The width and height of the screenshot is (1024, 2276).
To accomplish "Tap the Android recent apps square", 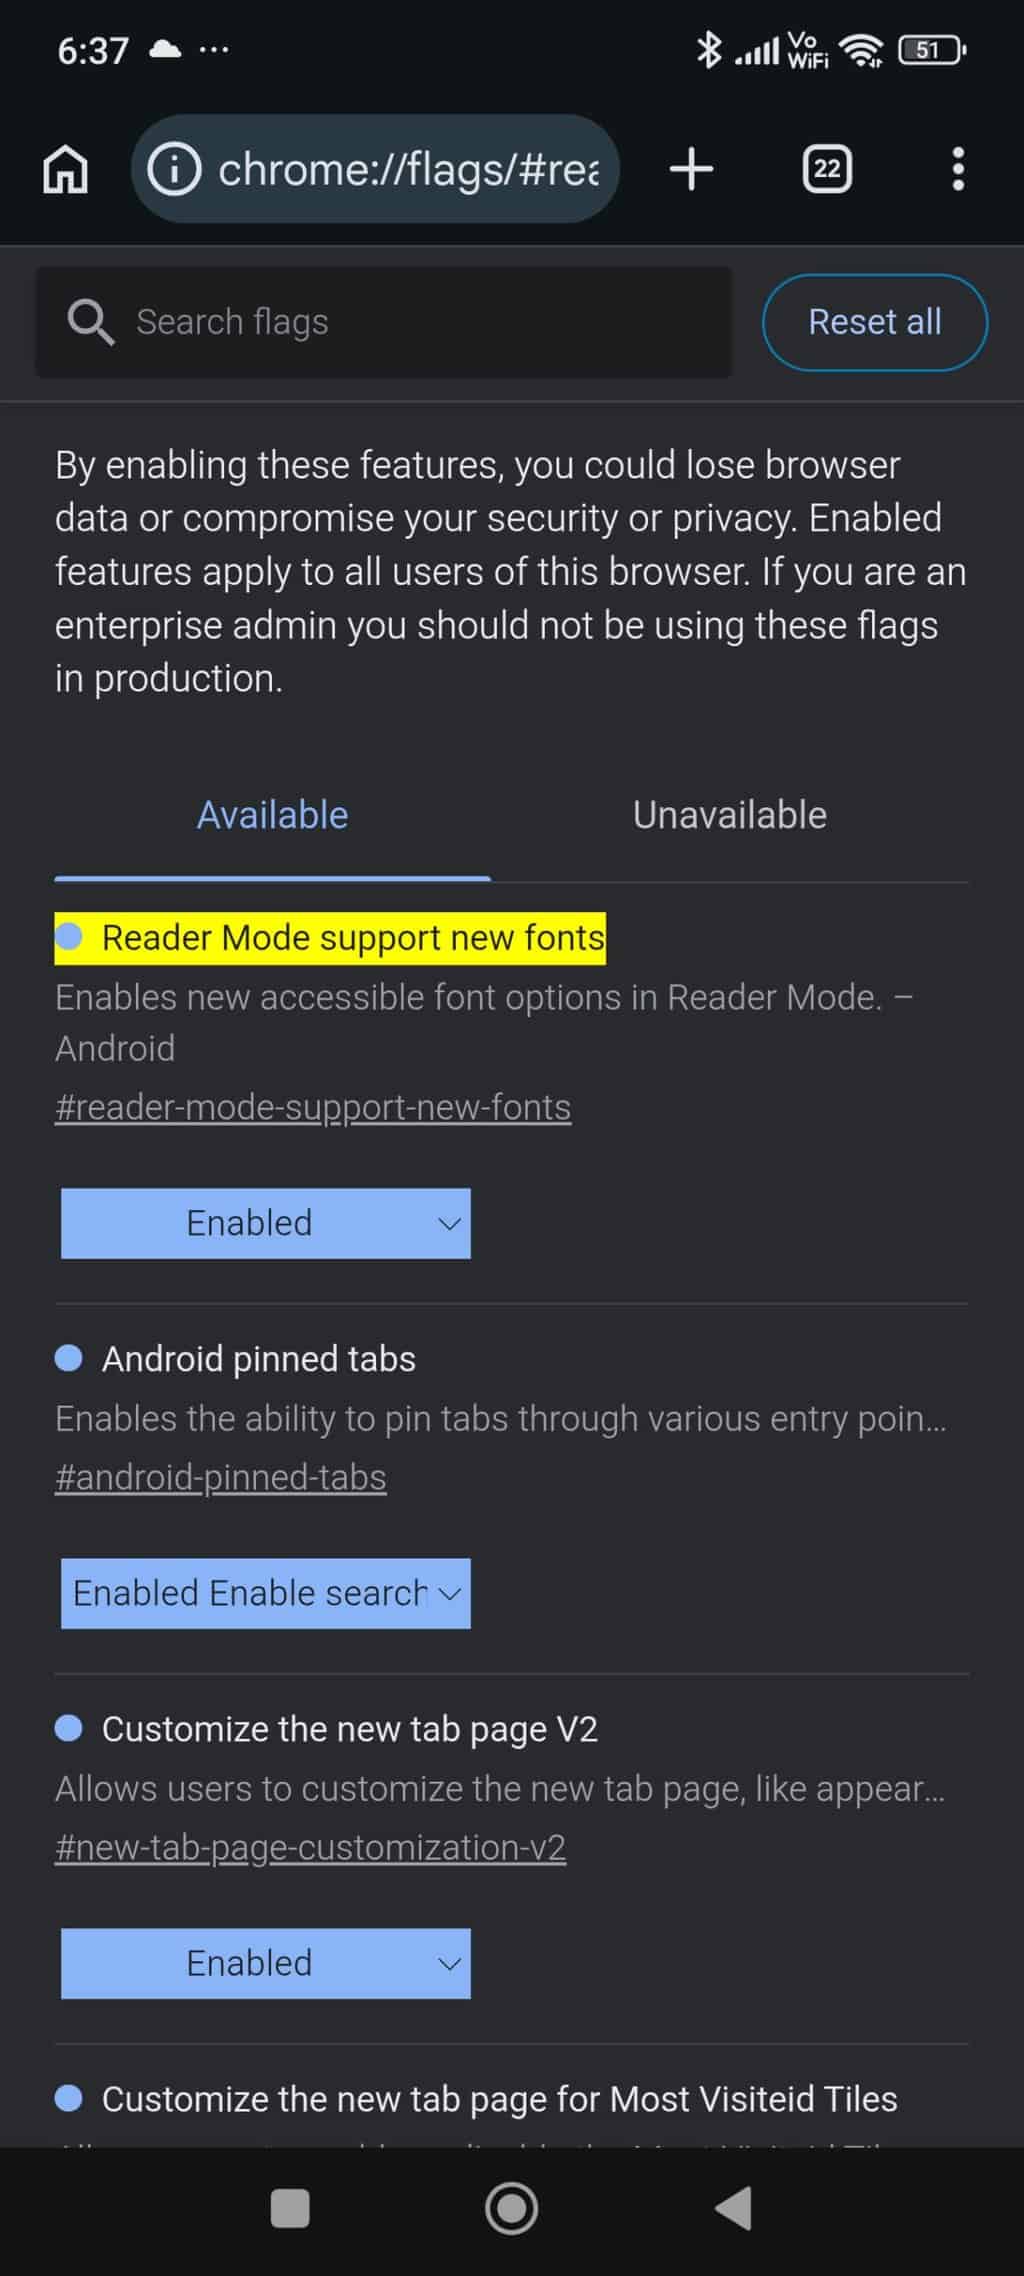I will point(290,2209).
